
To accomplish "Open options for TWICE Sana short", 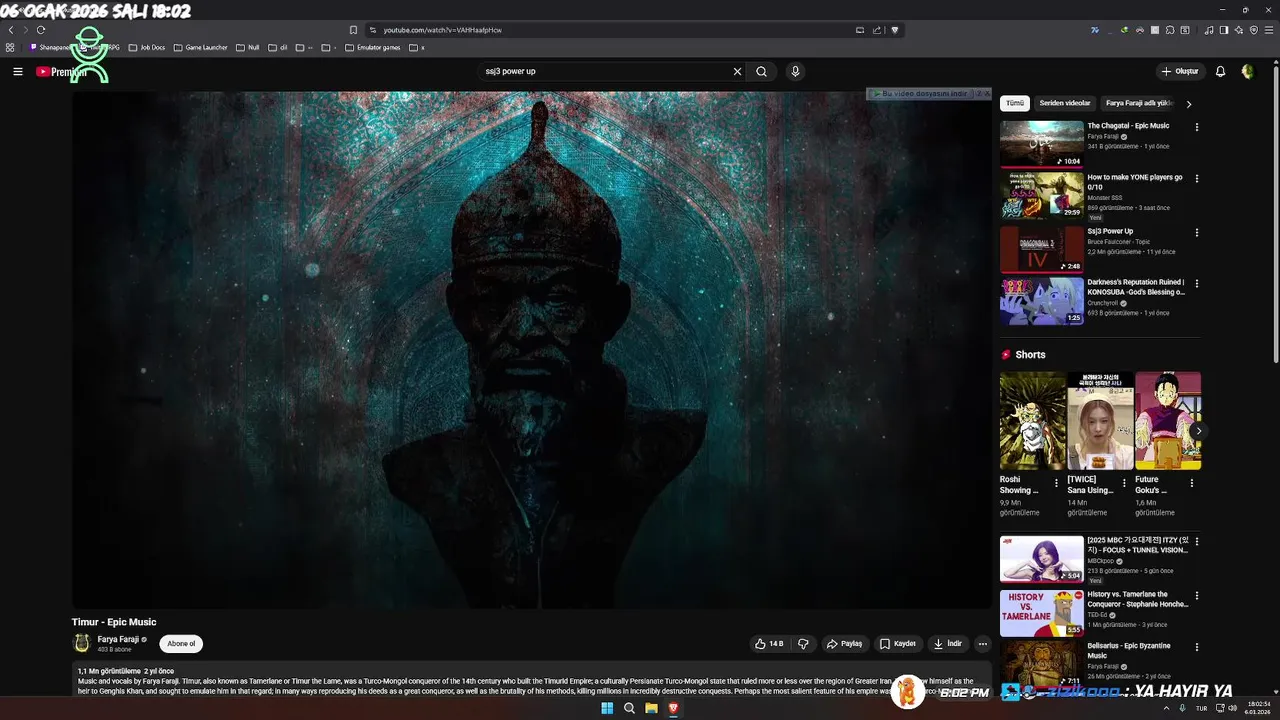I will coord(1124,483).
